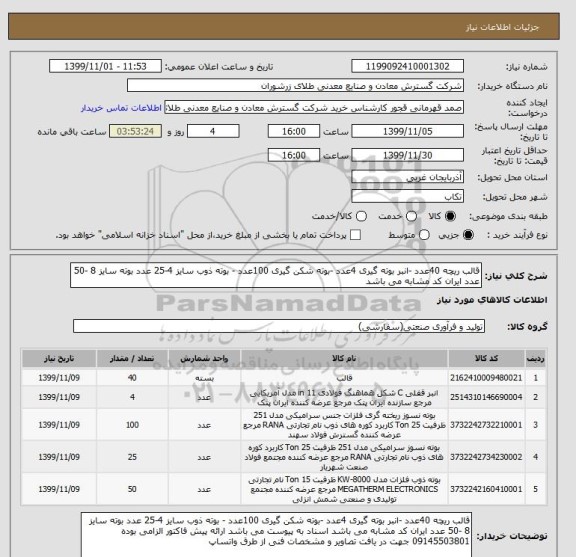Click the جزئیات اطلاعات نیاز header title

(502, 28)
